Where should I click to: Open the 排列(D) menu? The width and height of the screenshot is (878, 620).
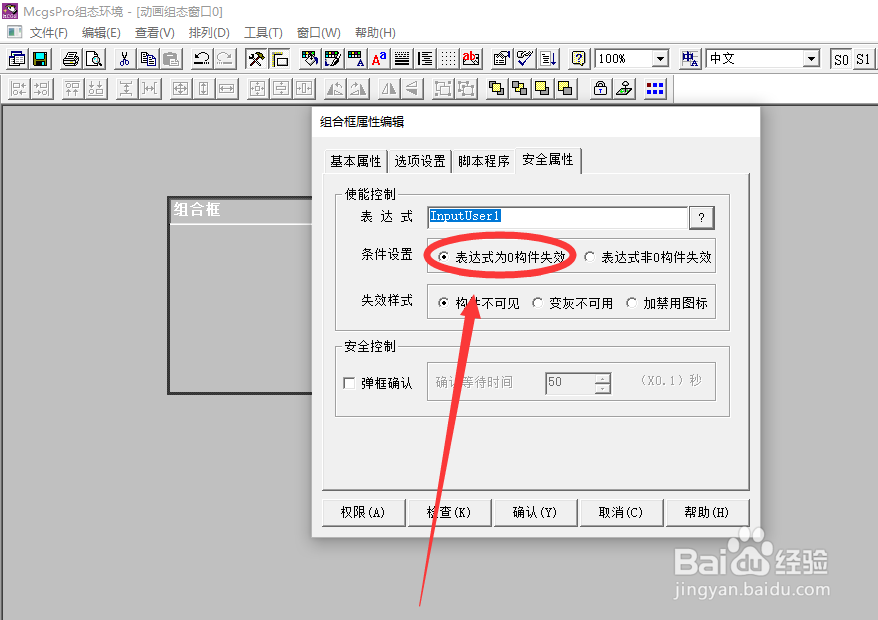(x=209, y=33)
